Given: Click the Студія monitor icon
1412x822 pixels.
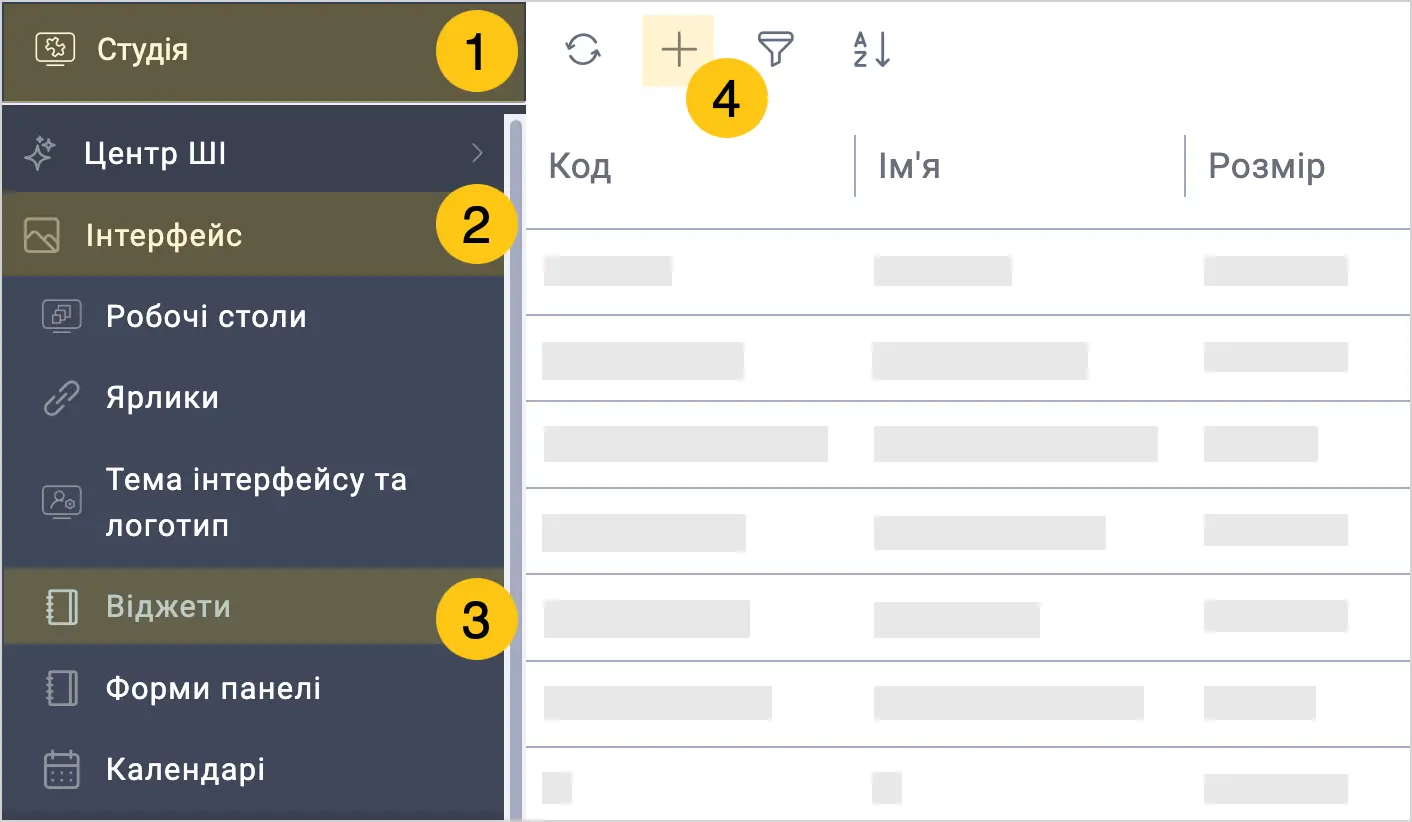Looking at the screenshot, I should pyautogui.click(x=55, y=49).
